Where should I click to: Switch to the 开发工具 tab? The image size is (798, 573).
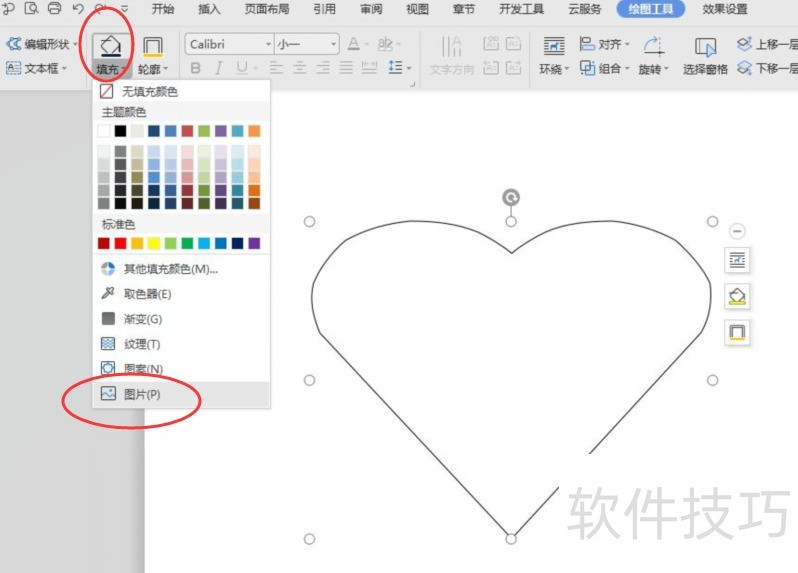521,9
